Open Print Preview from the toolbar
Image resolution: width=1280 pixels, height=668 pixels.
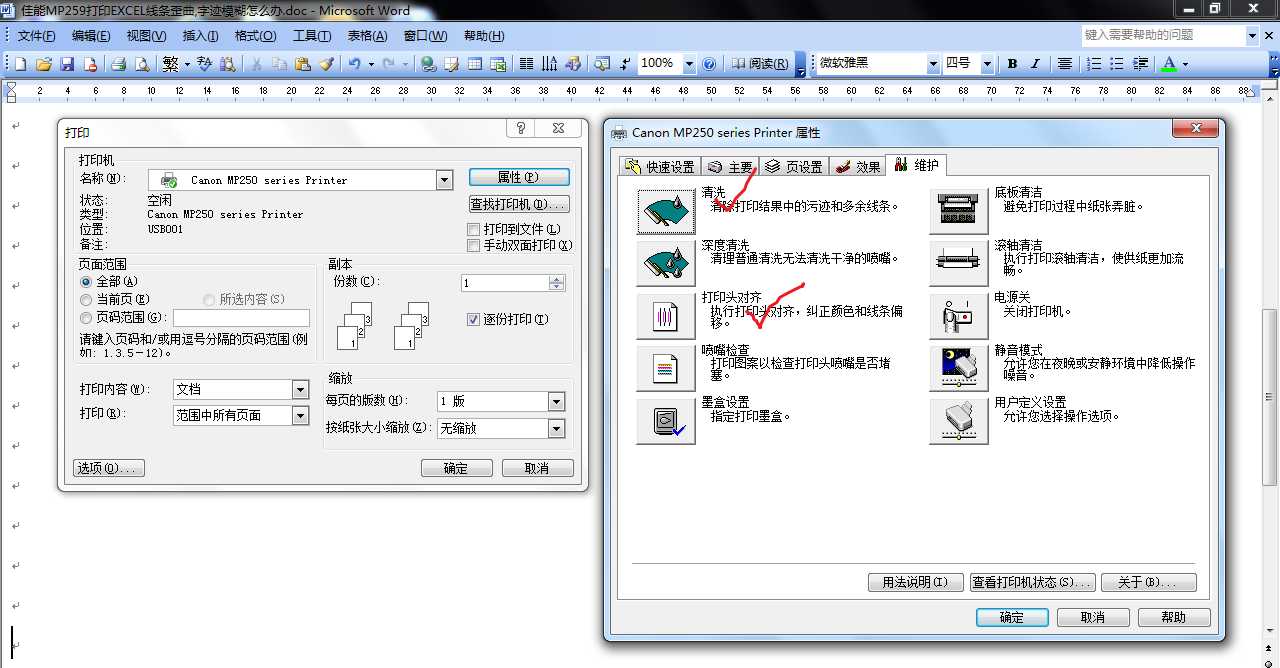[x=141, y=64]
